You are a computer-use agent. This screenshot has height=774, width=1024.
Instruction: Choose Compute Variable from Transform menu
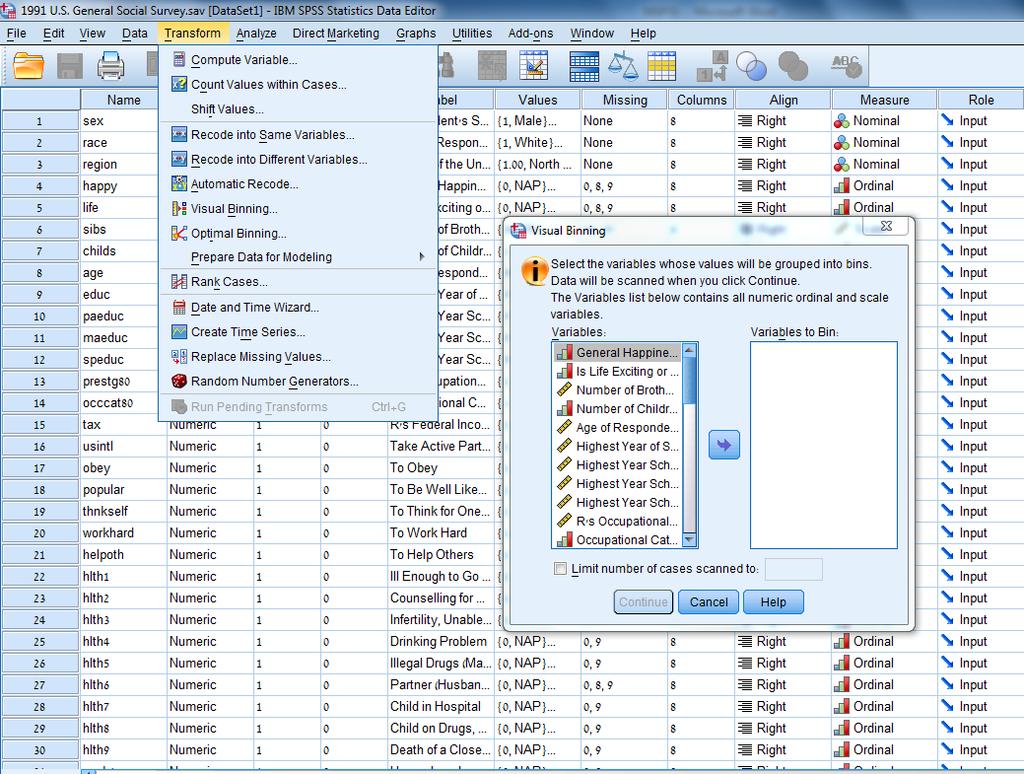coord(298,60)
